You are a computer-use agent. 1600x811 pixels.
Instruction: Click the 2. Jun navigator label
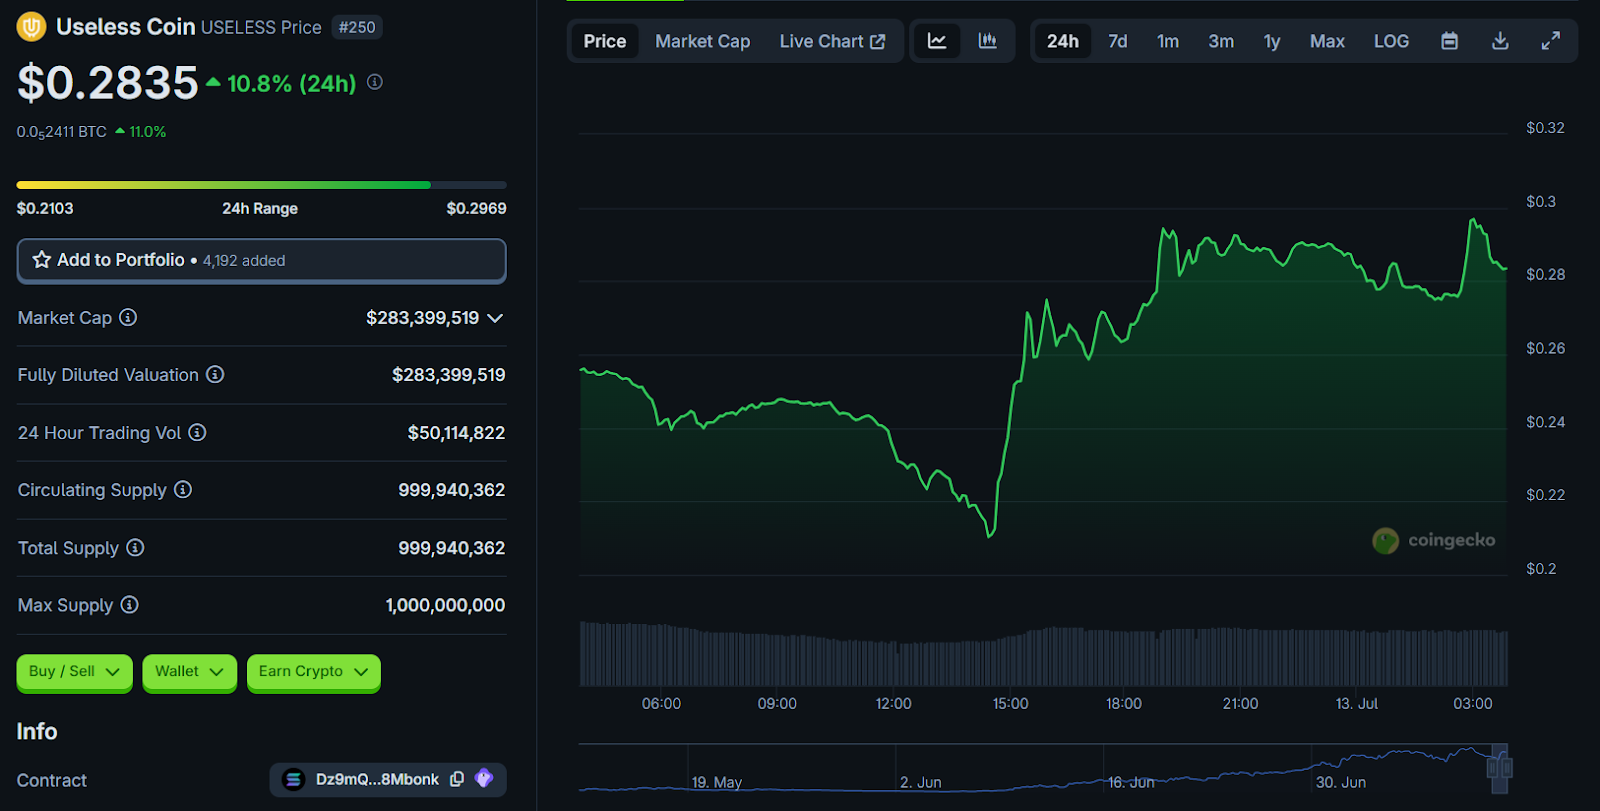[x=921, y=782]
